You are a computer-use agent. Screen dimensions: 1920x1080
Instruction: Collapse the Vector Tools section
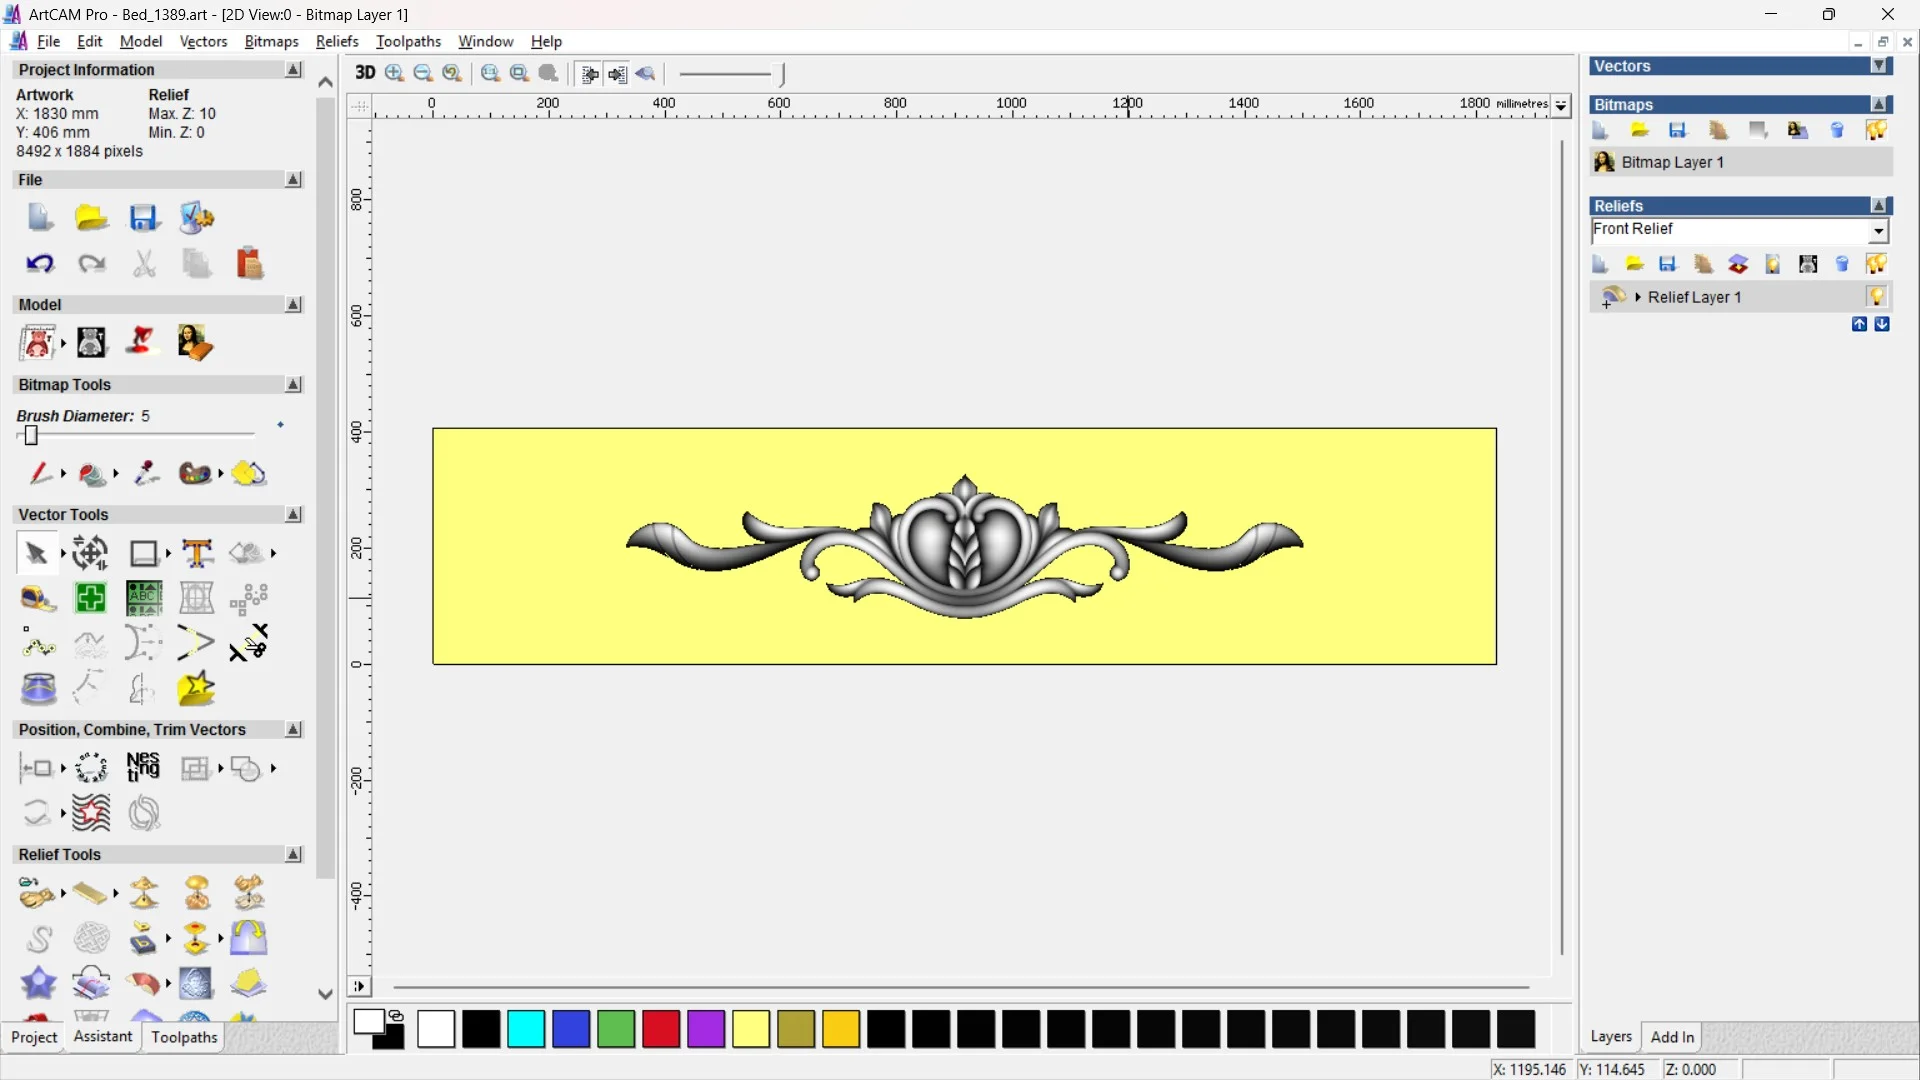click(293, 514)
